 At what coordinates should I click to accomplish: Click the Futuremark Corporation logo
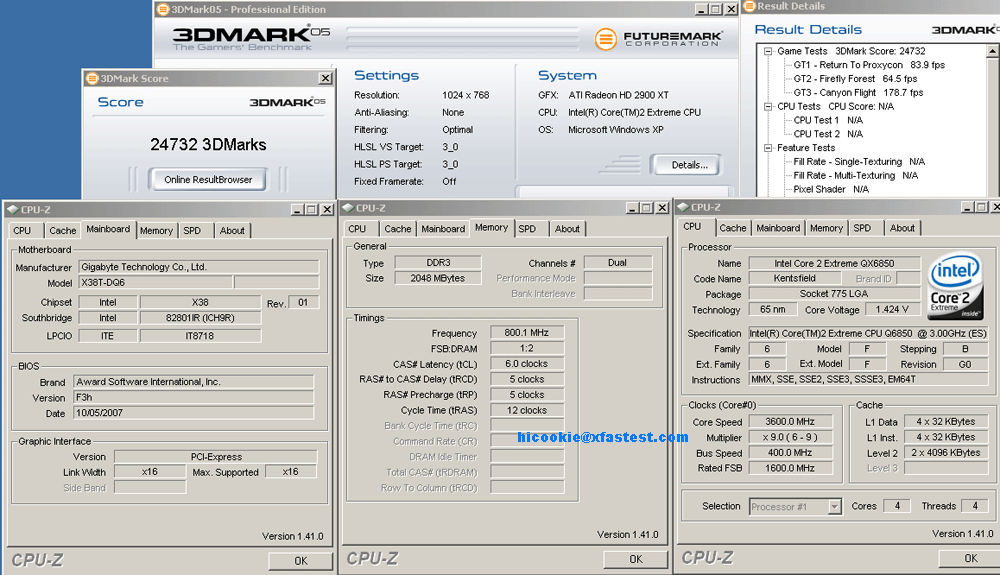coord(659,39)
